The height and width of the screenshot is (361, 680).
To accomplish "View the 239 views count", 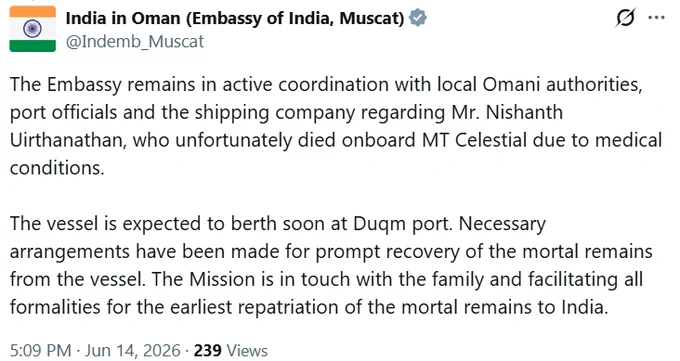I will coord(207,350).
